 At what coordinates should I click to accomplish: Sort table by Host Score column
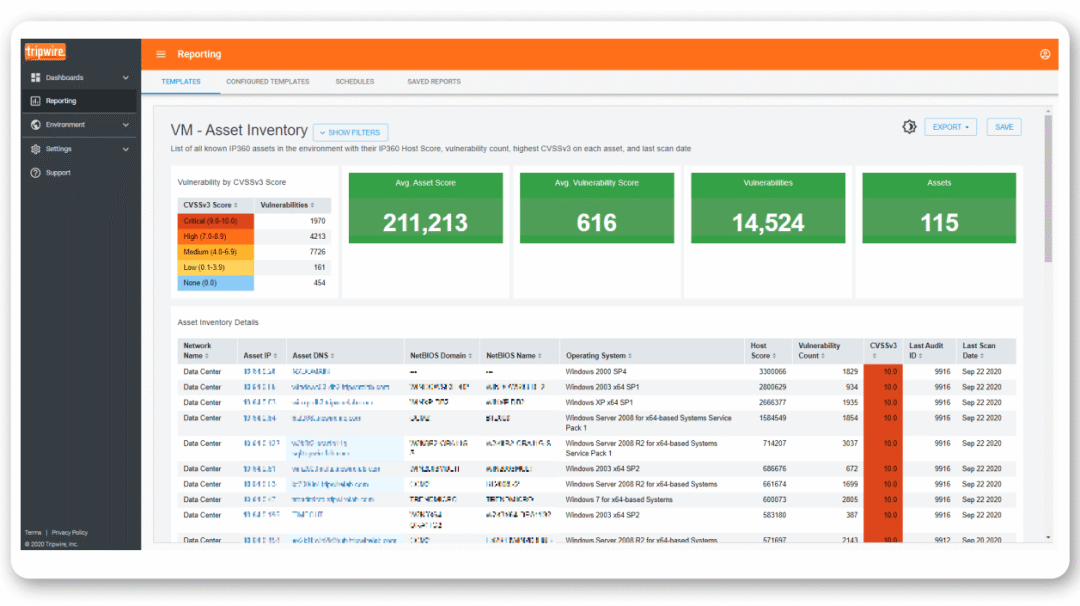(x=761, y=350)
